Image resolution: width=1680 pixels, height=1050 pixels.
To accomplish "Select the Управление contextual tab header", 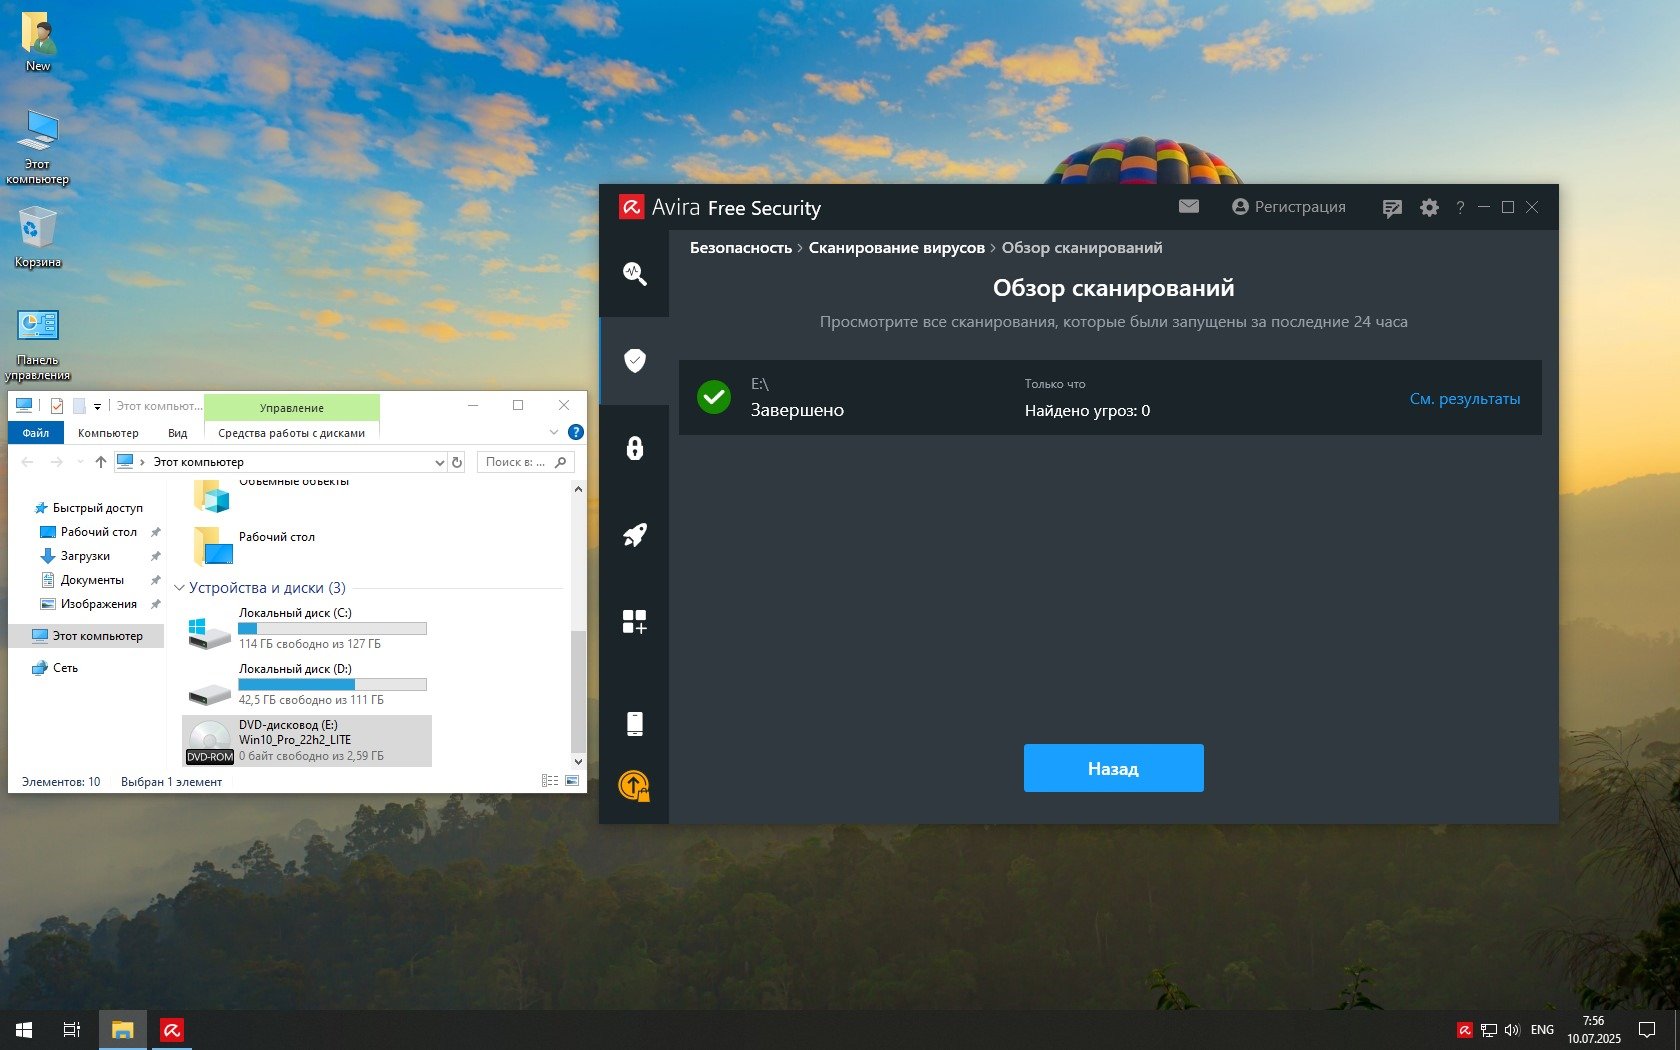I will [291, 407].
